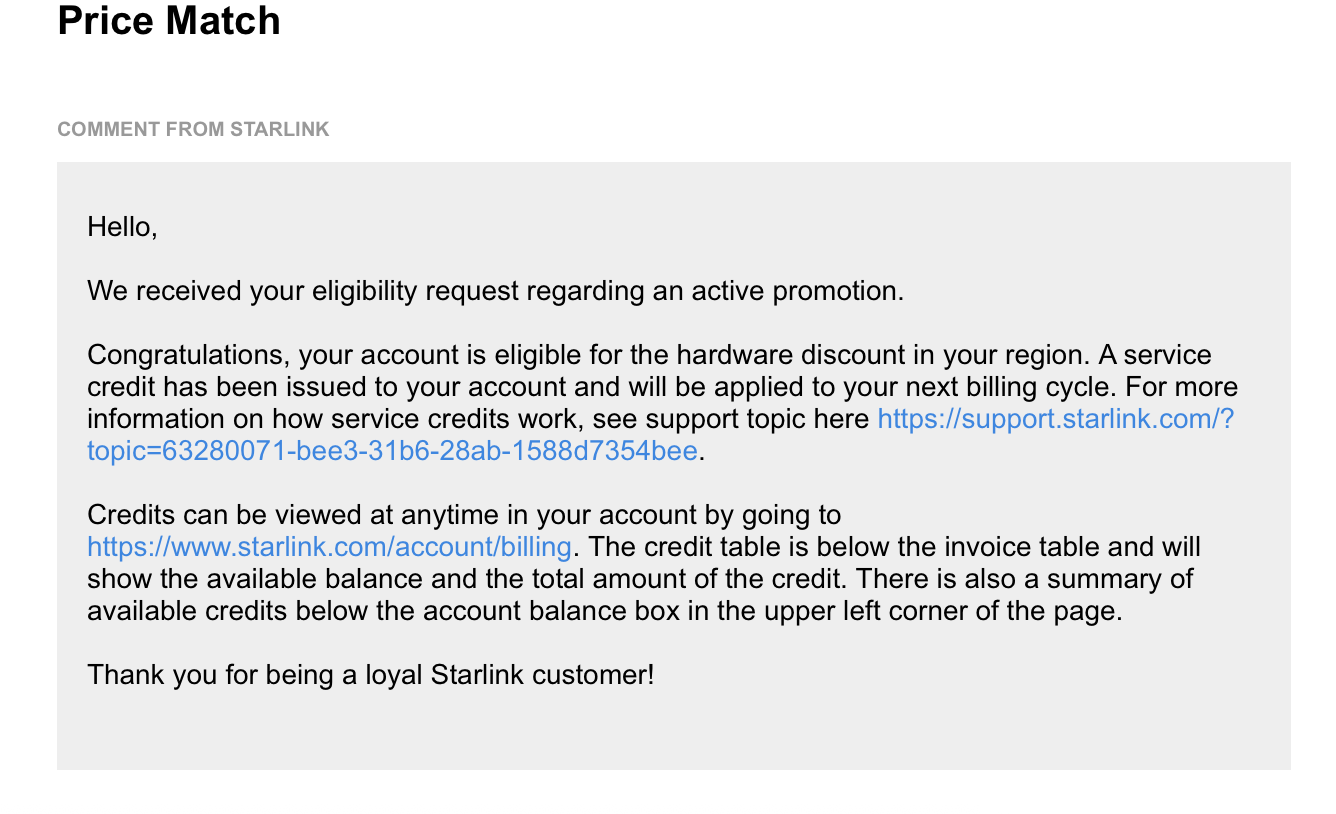Click the COMMENT FROM STARLINK label
Screen dimensions: 1336x814
(193, 129)
